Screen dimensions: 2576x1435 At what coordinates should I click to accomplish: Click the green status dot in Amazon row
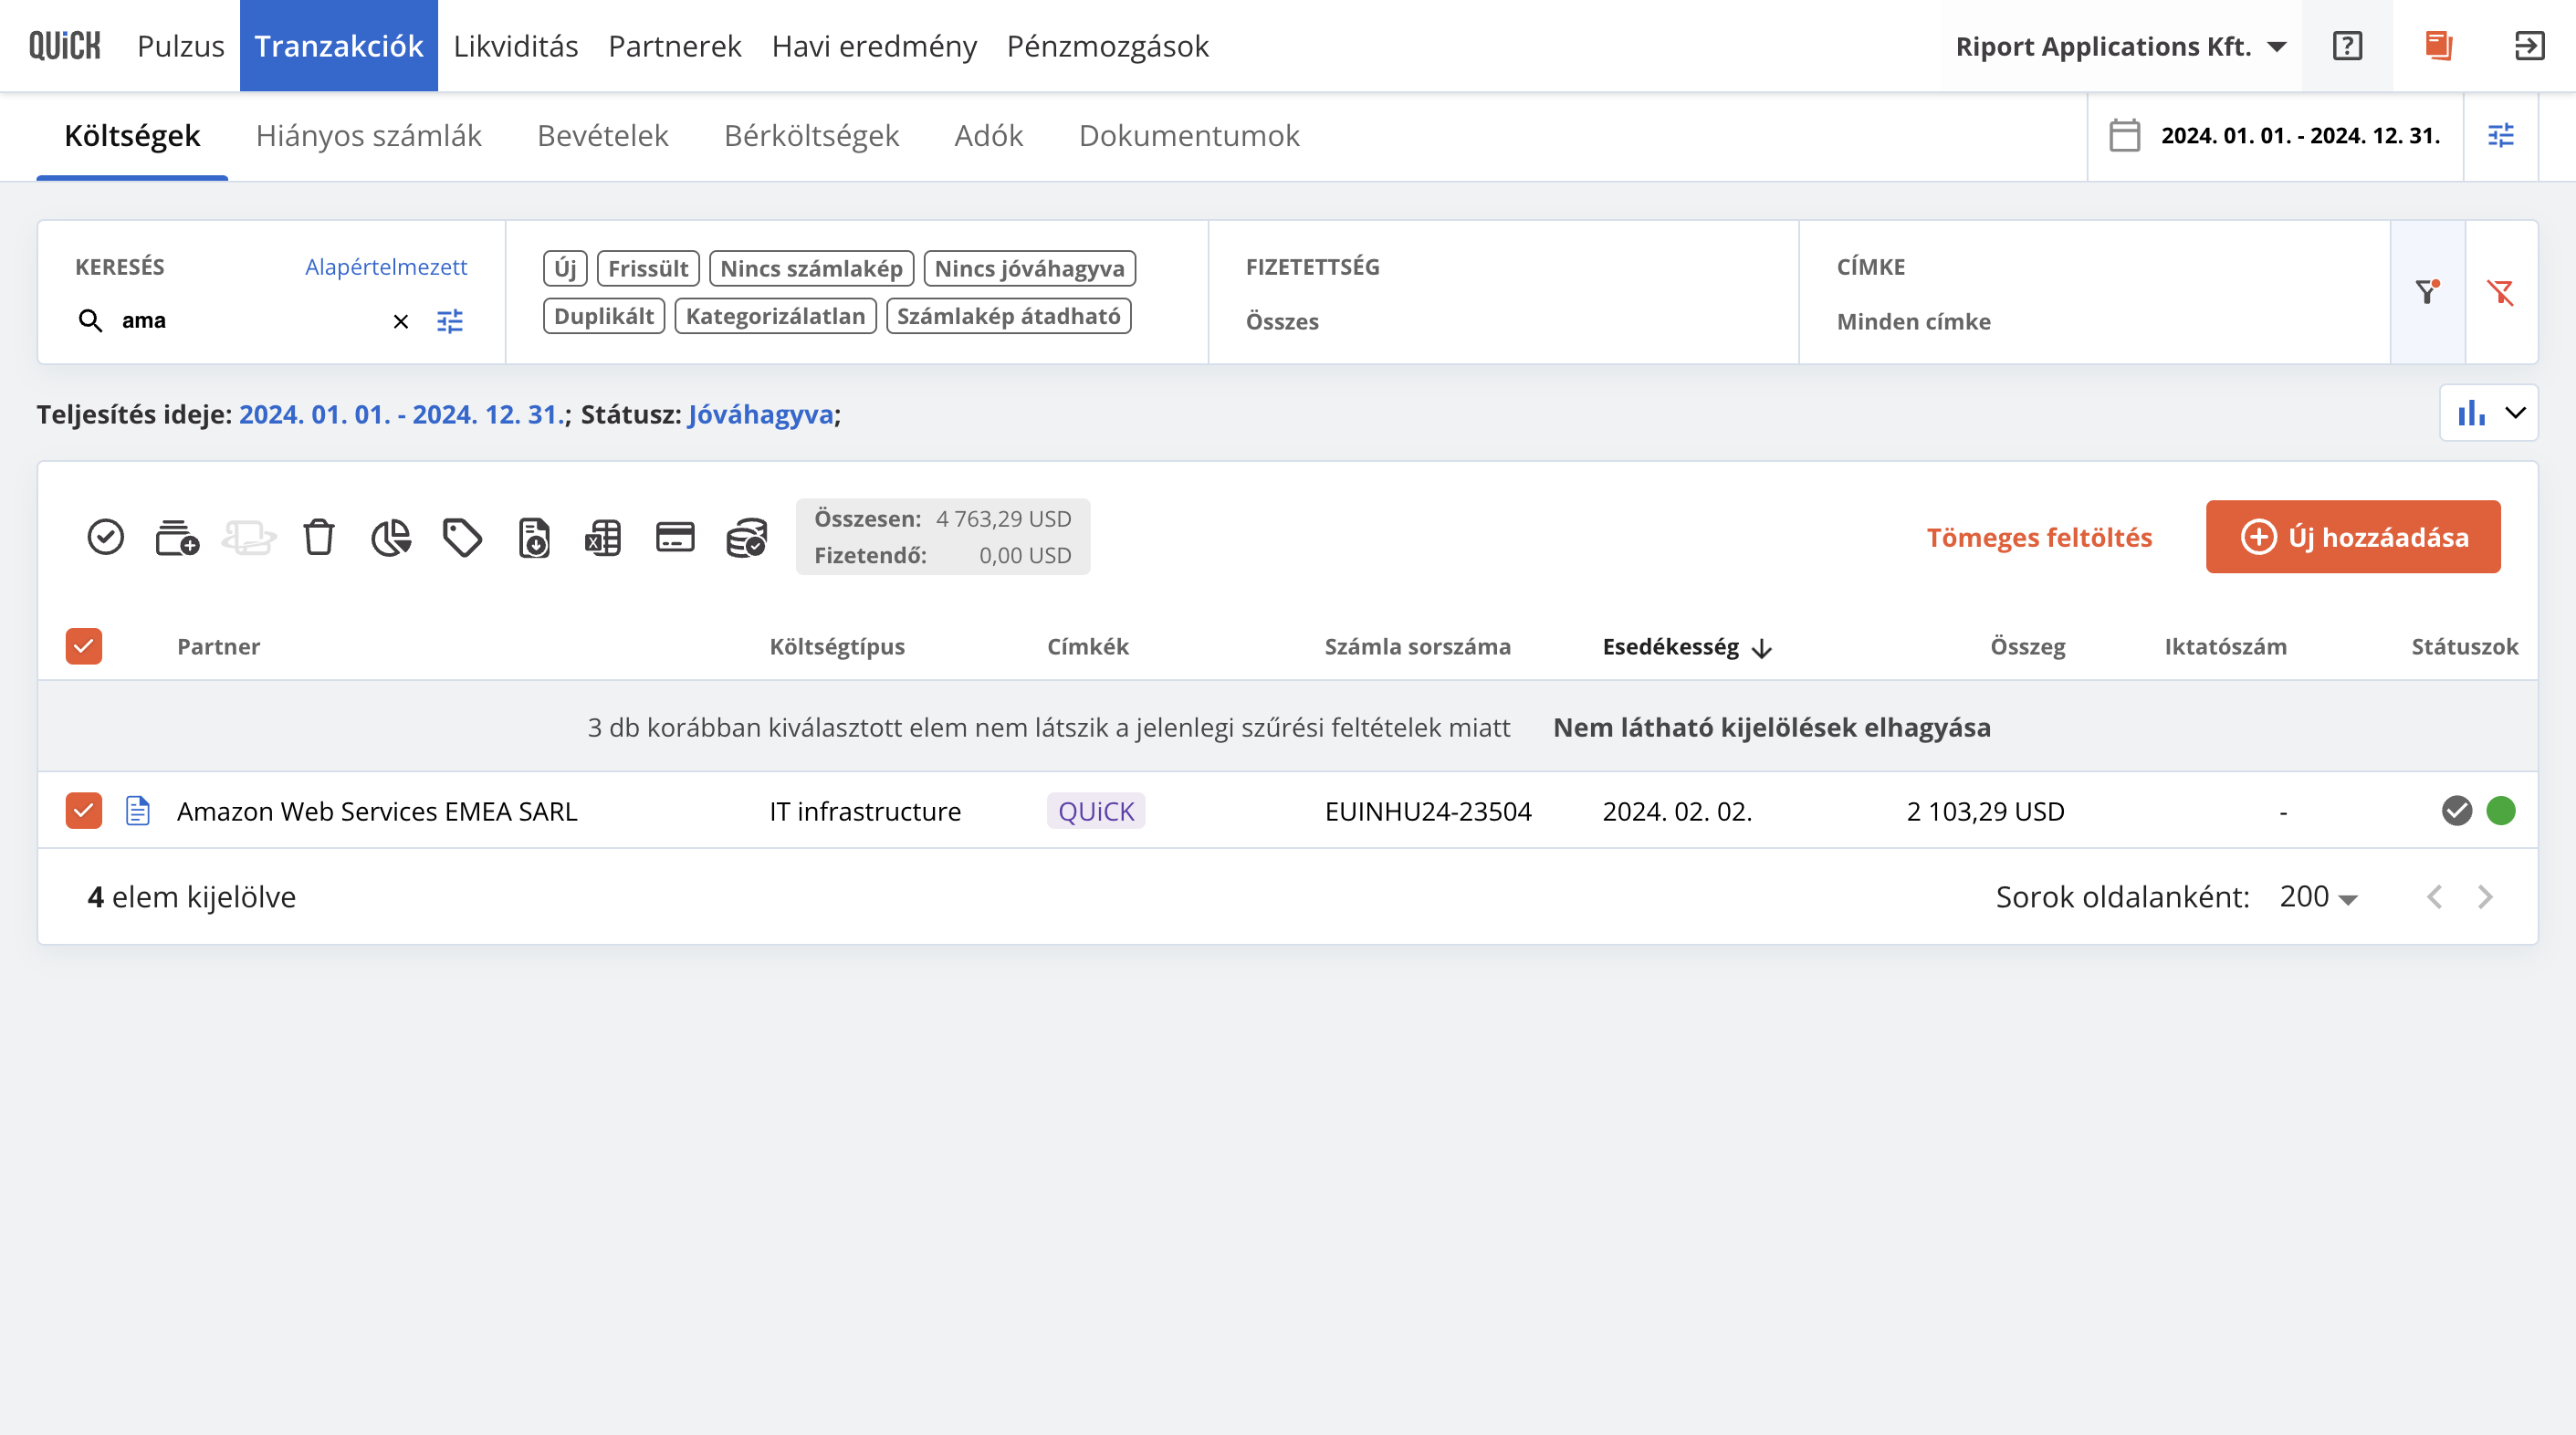click(x=2501, y=810)
